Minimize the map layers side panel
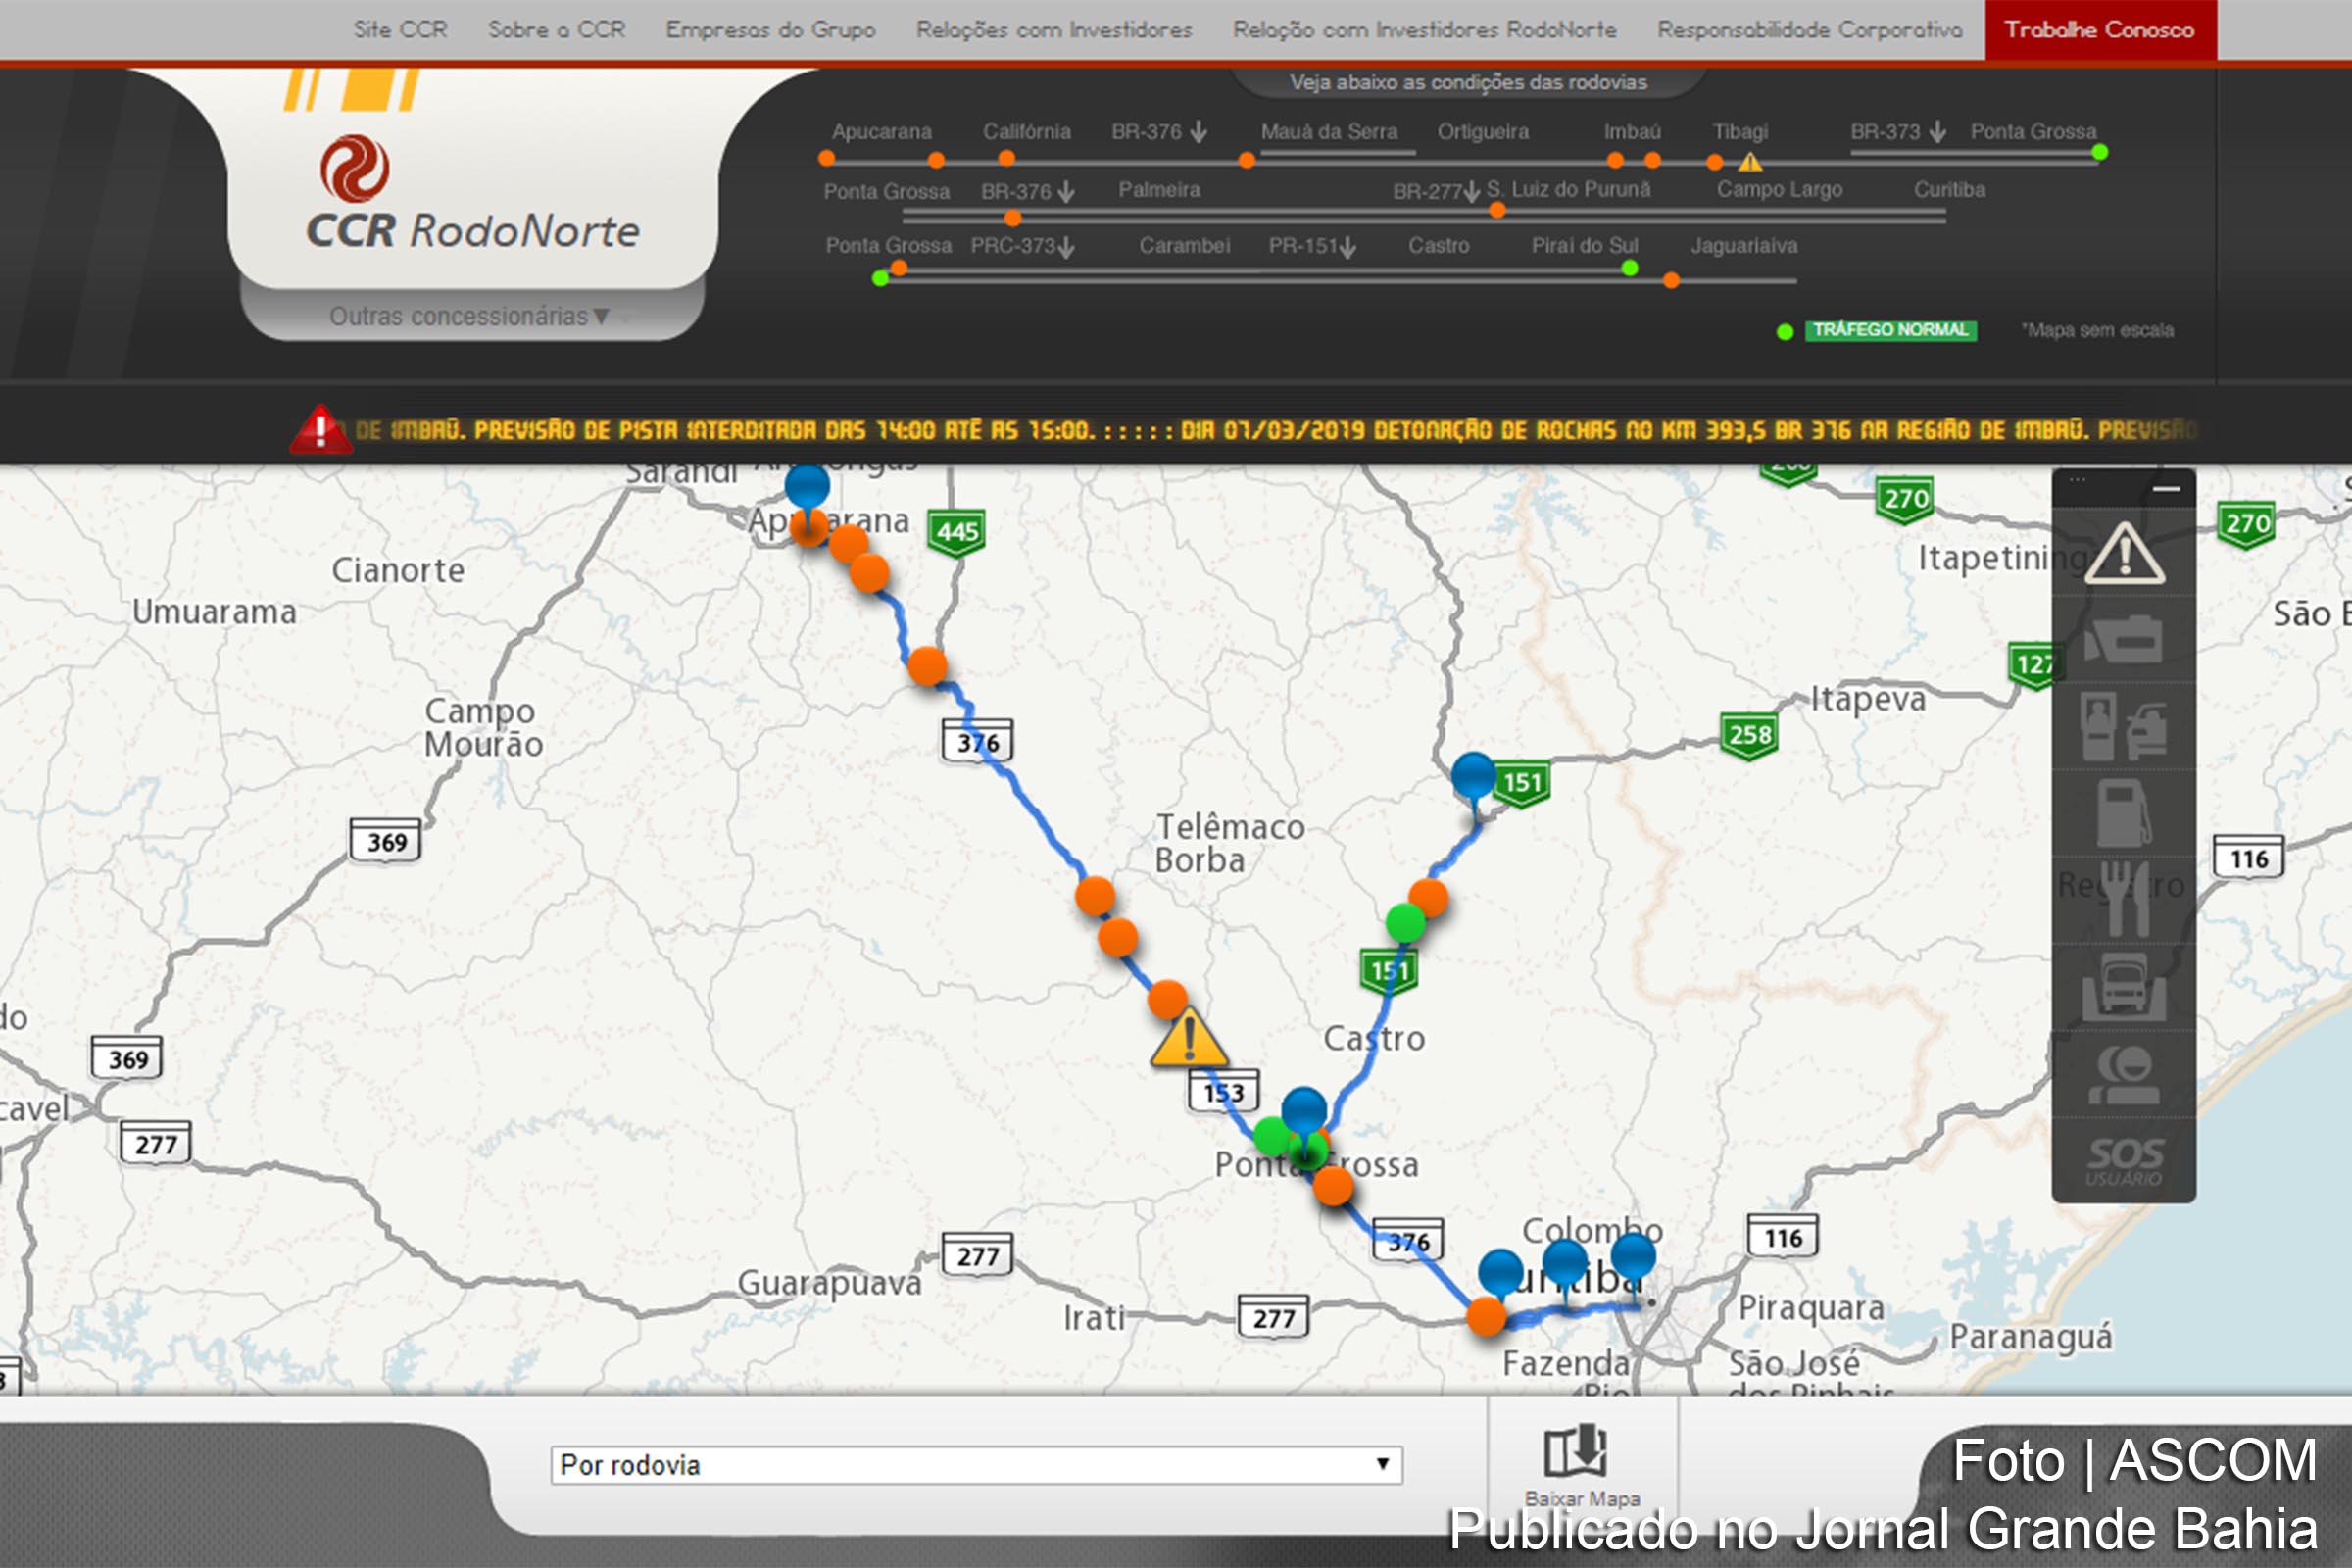Screen dimensions: 2352x1568 coord(2166,489)
